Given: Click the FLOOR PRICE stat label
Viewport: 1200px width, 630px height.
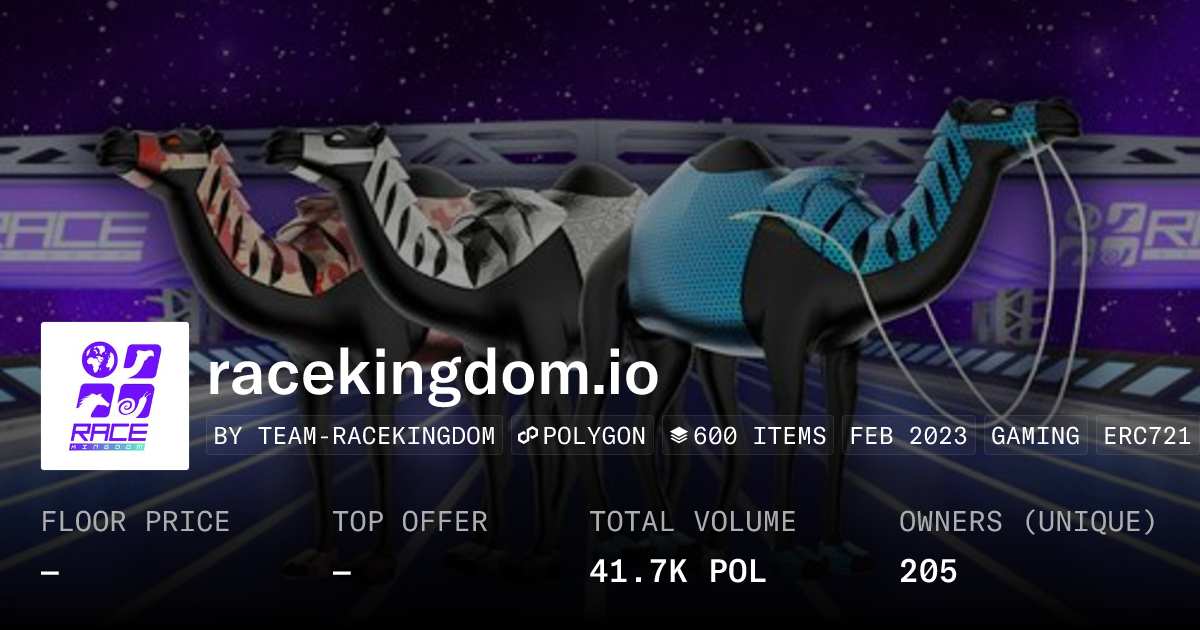Looking at the screenshot, I should click(135, 522).
